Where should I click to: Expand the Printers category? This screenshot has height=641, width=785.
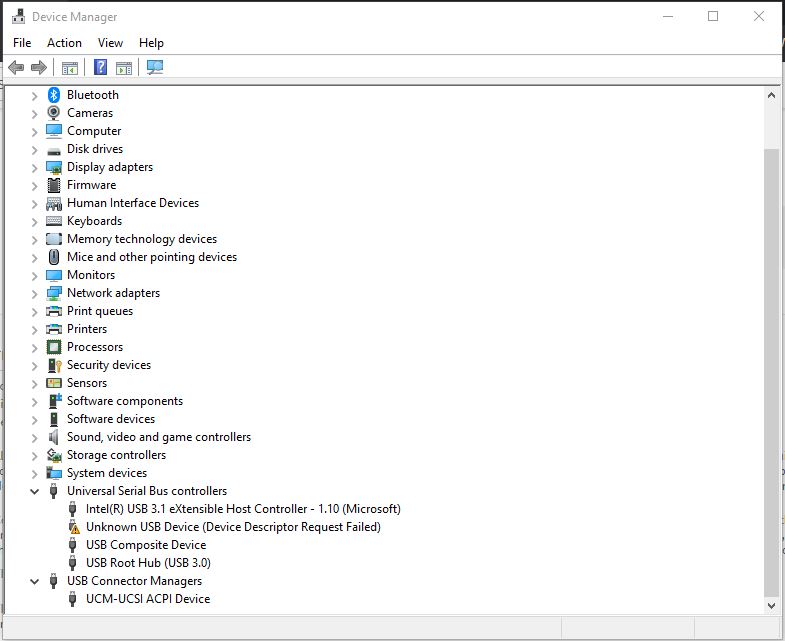[x=34, y=330]
